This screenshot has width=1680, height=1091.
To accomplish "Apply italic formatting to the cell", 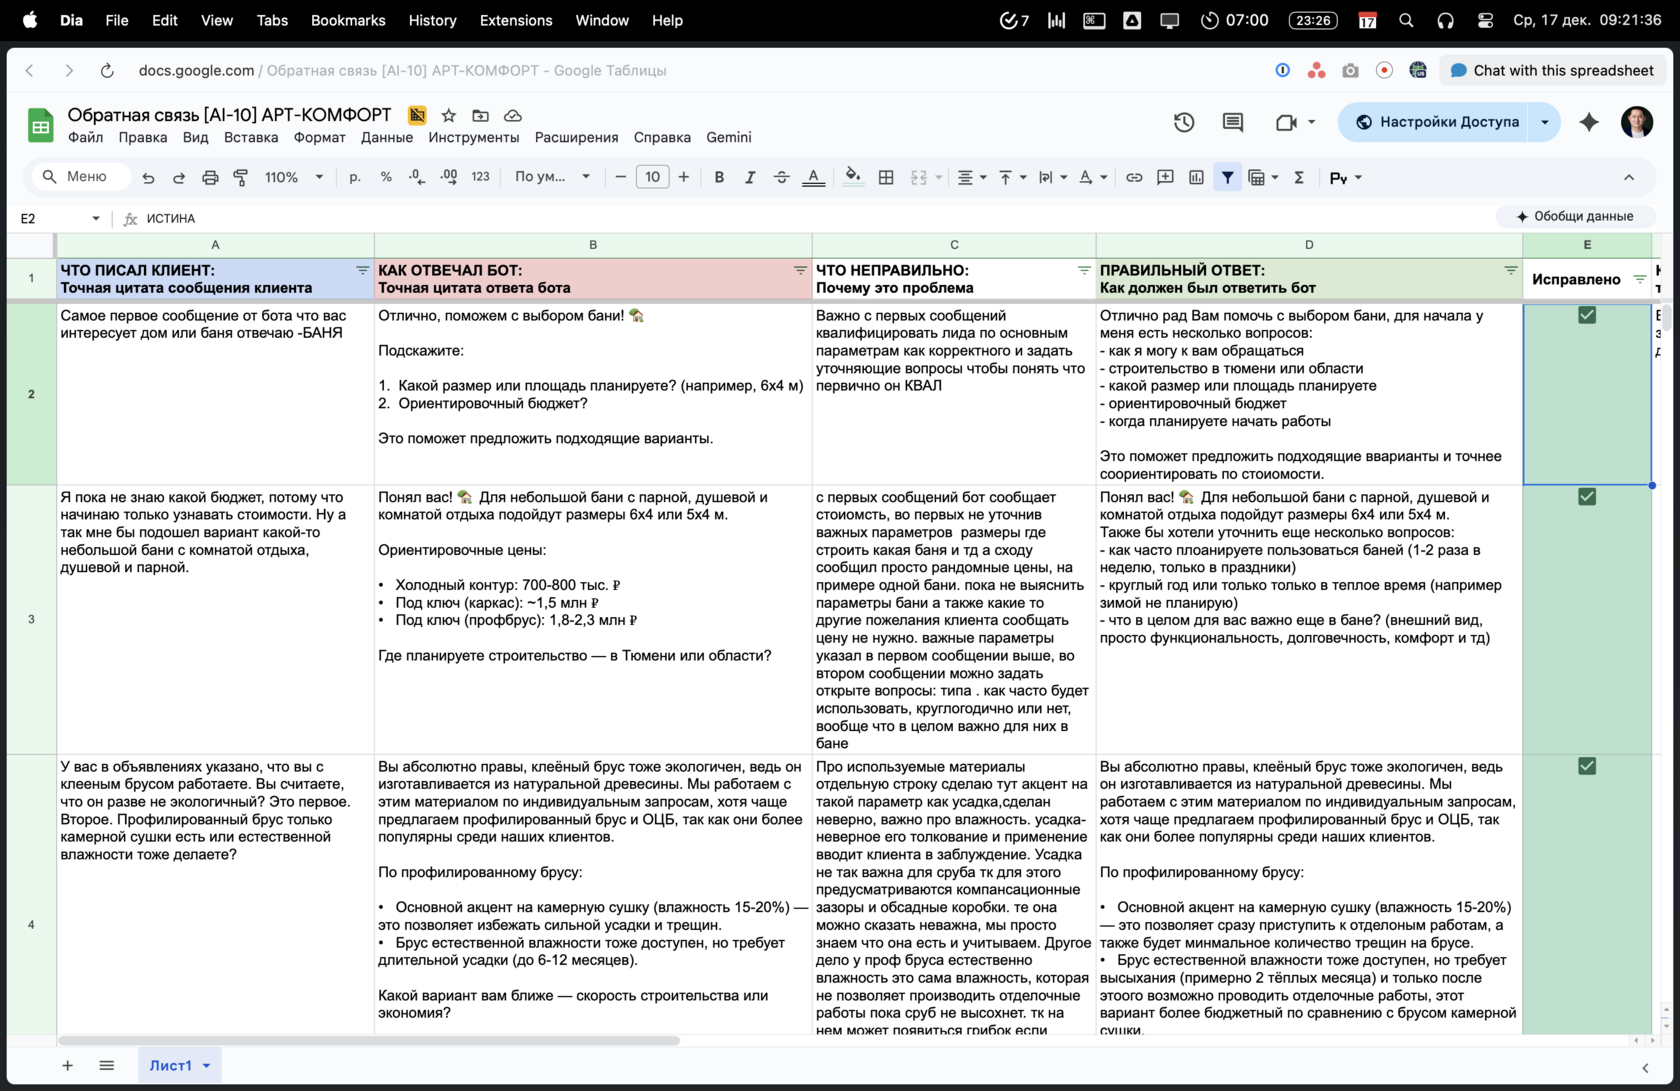I will [750, 177].
